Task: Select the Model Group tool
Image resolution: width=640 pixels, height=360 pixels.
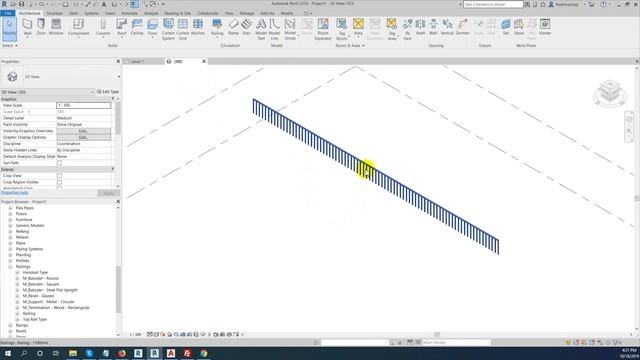Action: point(290,29)
